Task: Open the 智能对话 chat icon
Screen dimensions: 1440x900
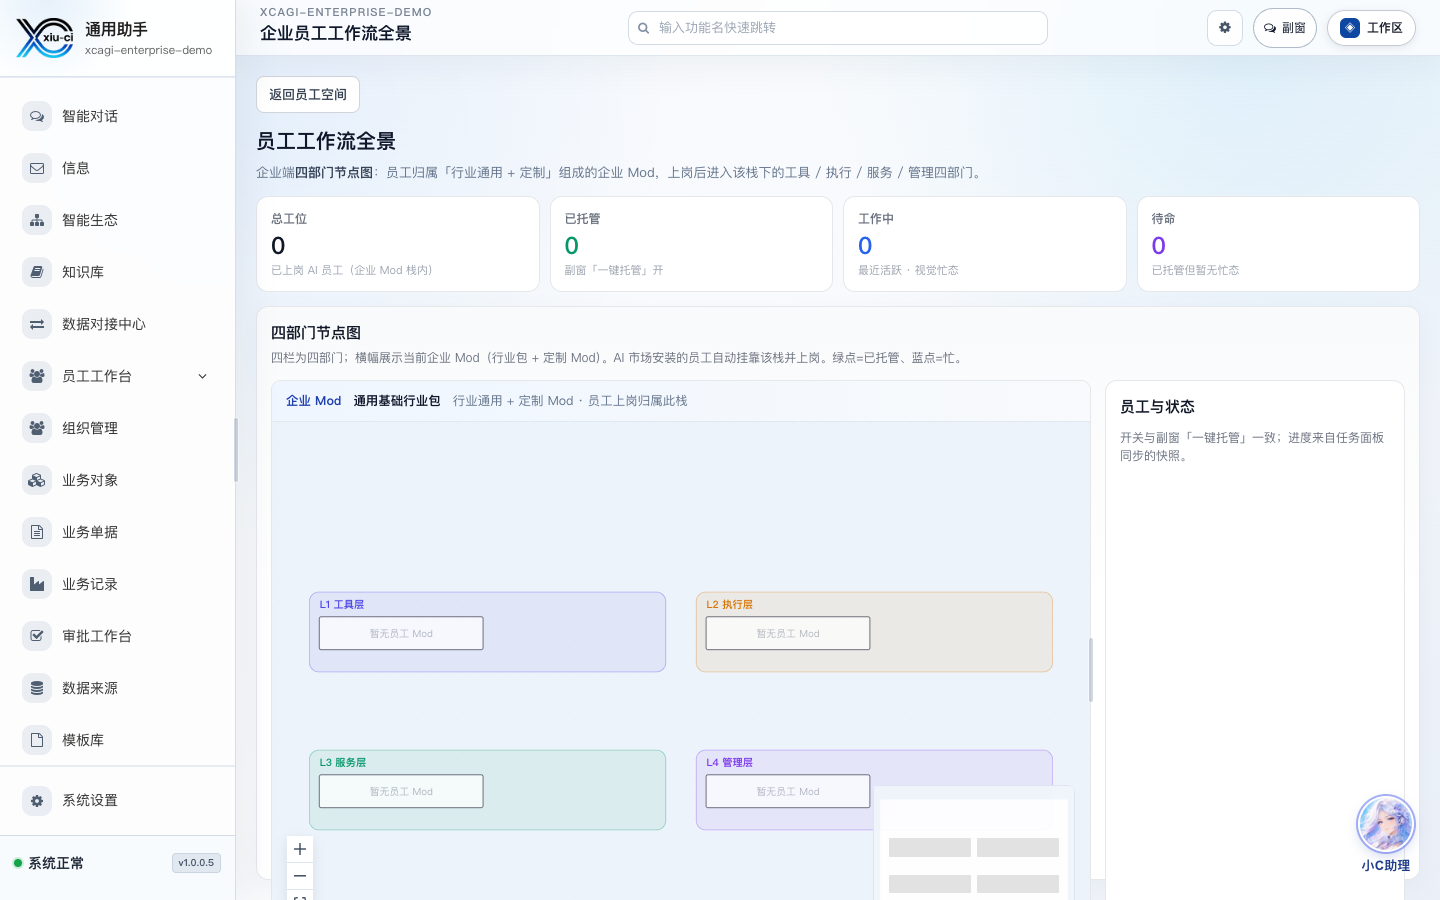Action: point(37,116)
